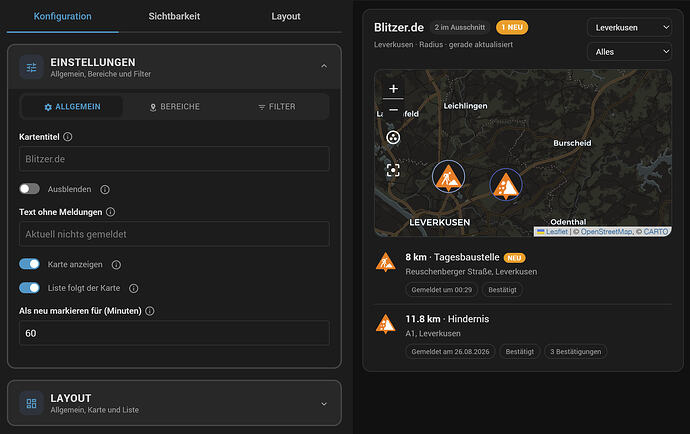This screenshot has height=434, width=690.
Task: Click the fit-to-markers focus icon on map
Action: point(393,170)
